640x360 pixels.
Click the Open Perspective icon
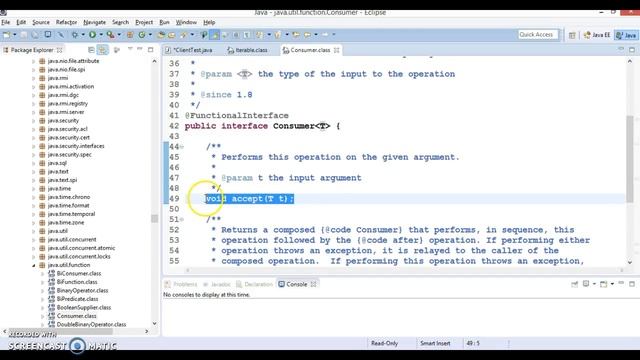[x=572, y=36]
